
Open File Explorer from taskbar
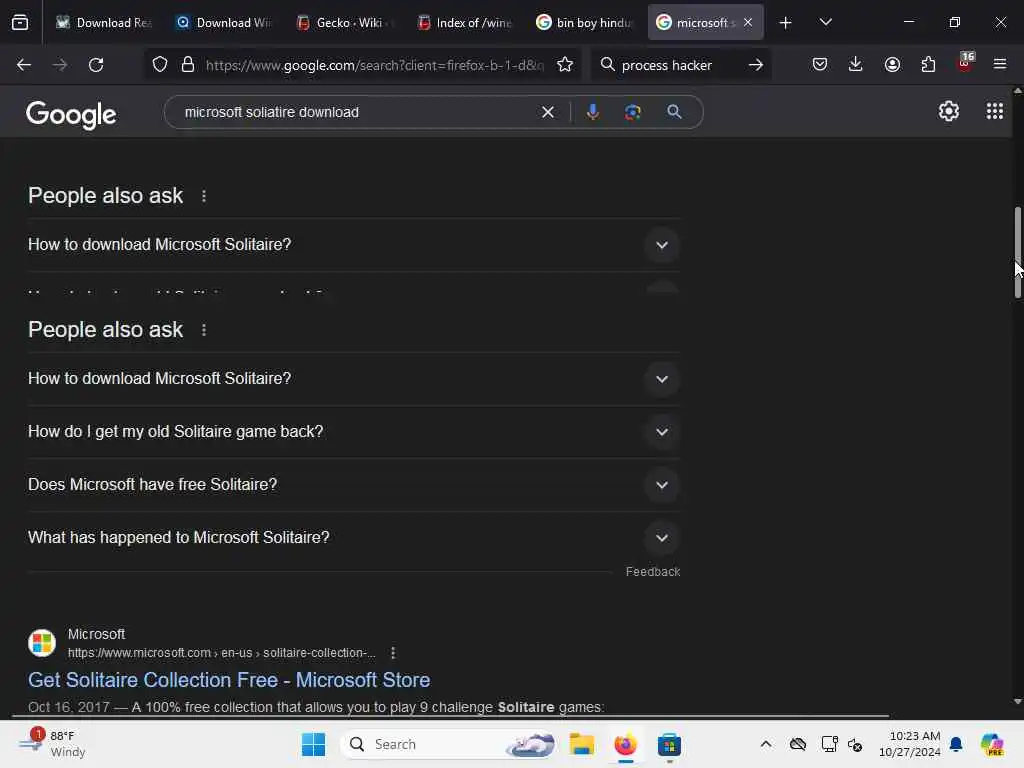pyautogui.click(x=581, y=744)
